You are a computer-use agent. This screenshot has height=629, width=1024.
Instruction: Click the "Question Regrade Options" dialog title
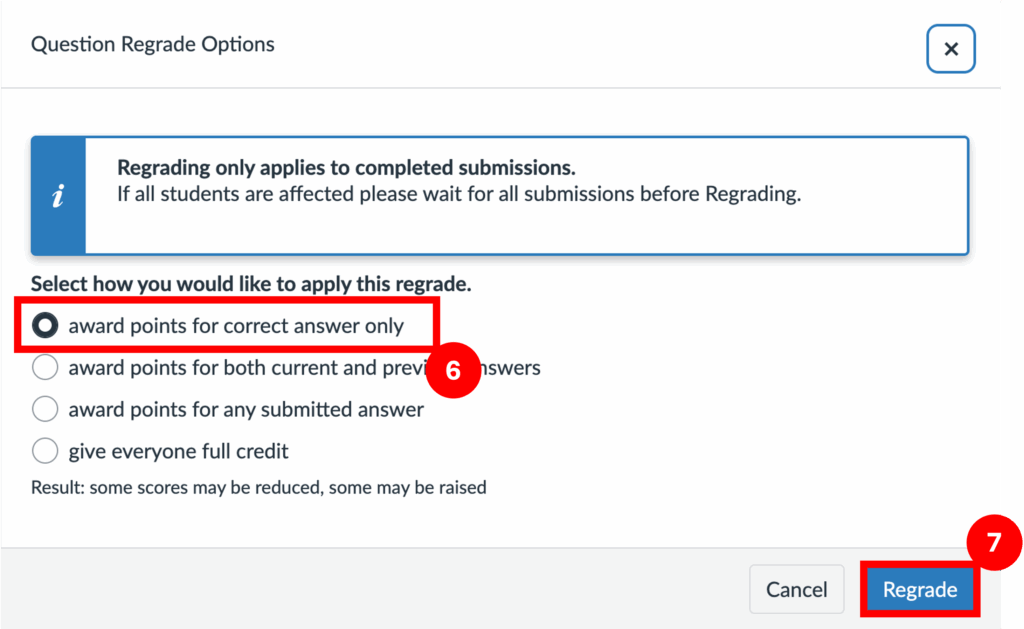pos(153,45)
